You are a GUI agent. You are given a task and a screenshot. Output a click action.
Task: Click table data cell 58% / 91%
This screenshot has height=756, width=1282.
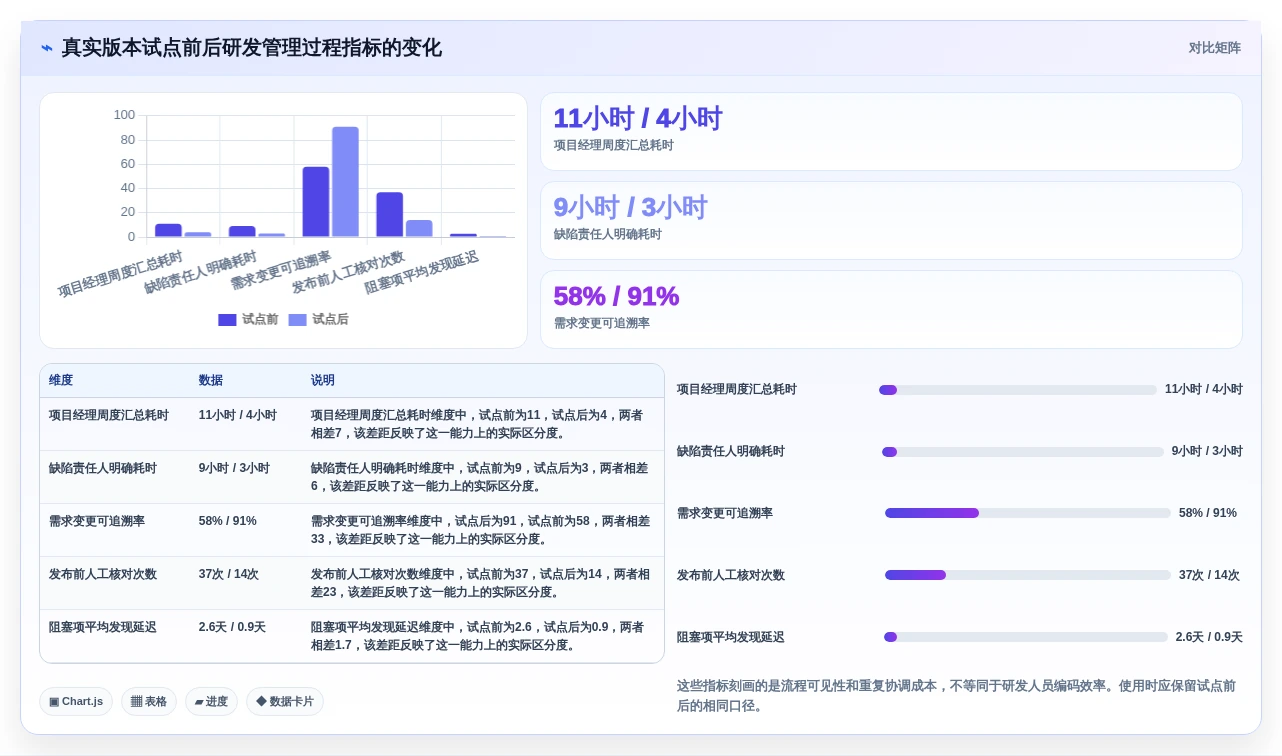click(x=228, y=521)
